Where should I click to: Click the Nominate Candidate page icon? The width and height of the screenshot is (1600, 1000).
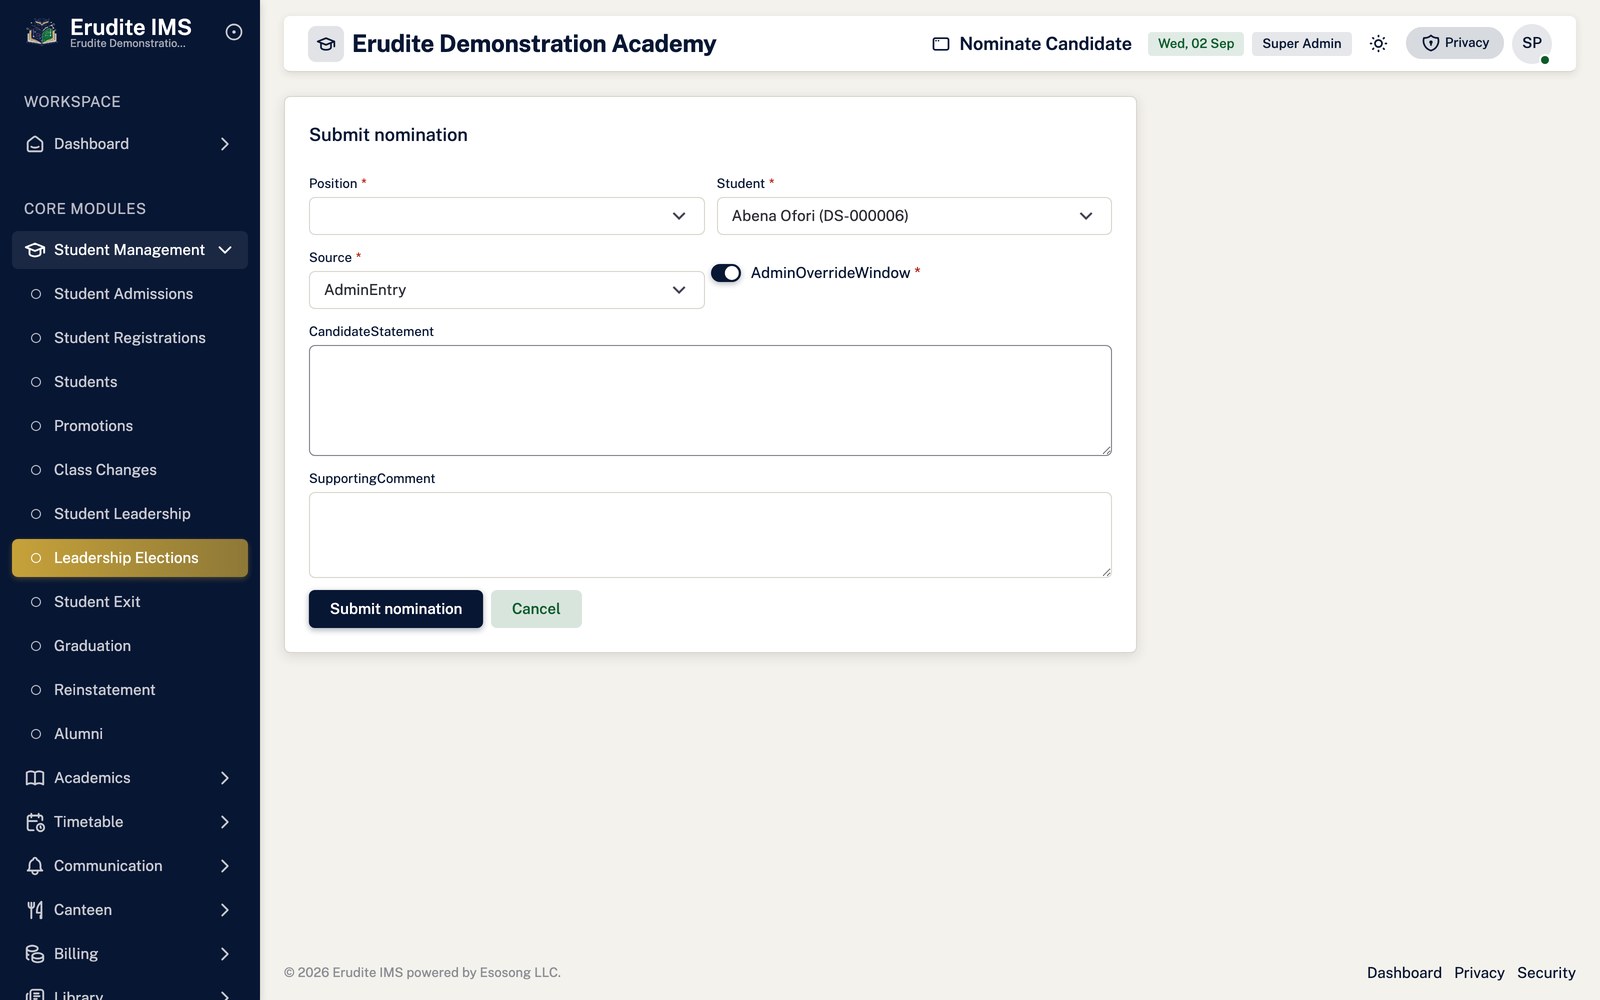pyautogui.click(x=941, y=44)
